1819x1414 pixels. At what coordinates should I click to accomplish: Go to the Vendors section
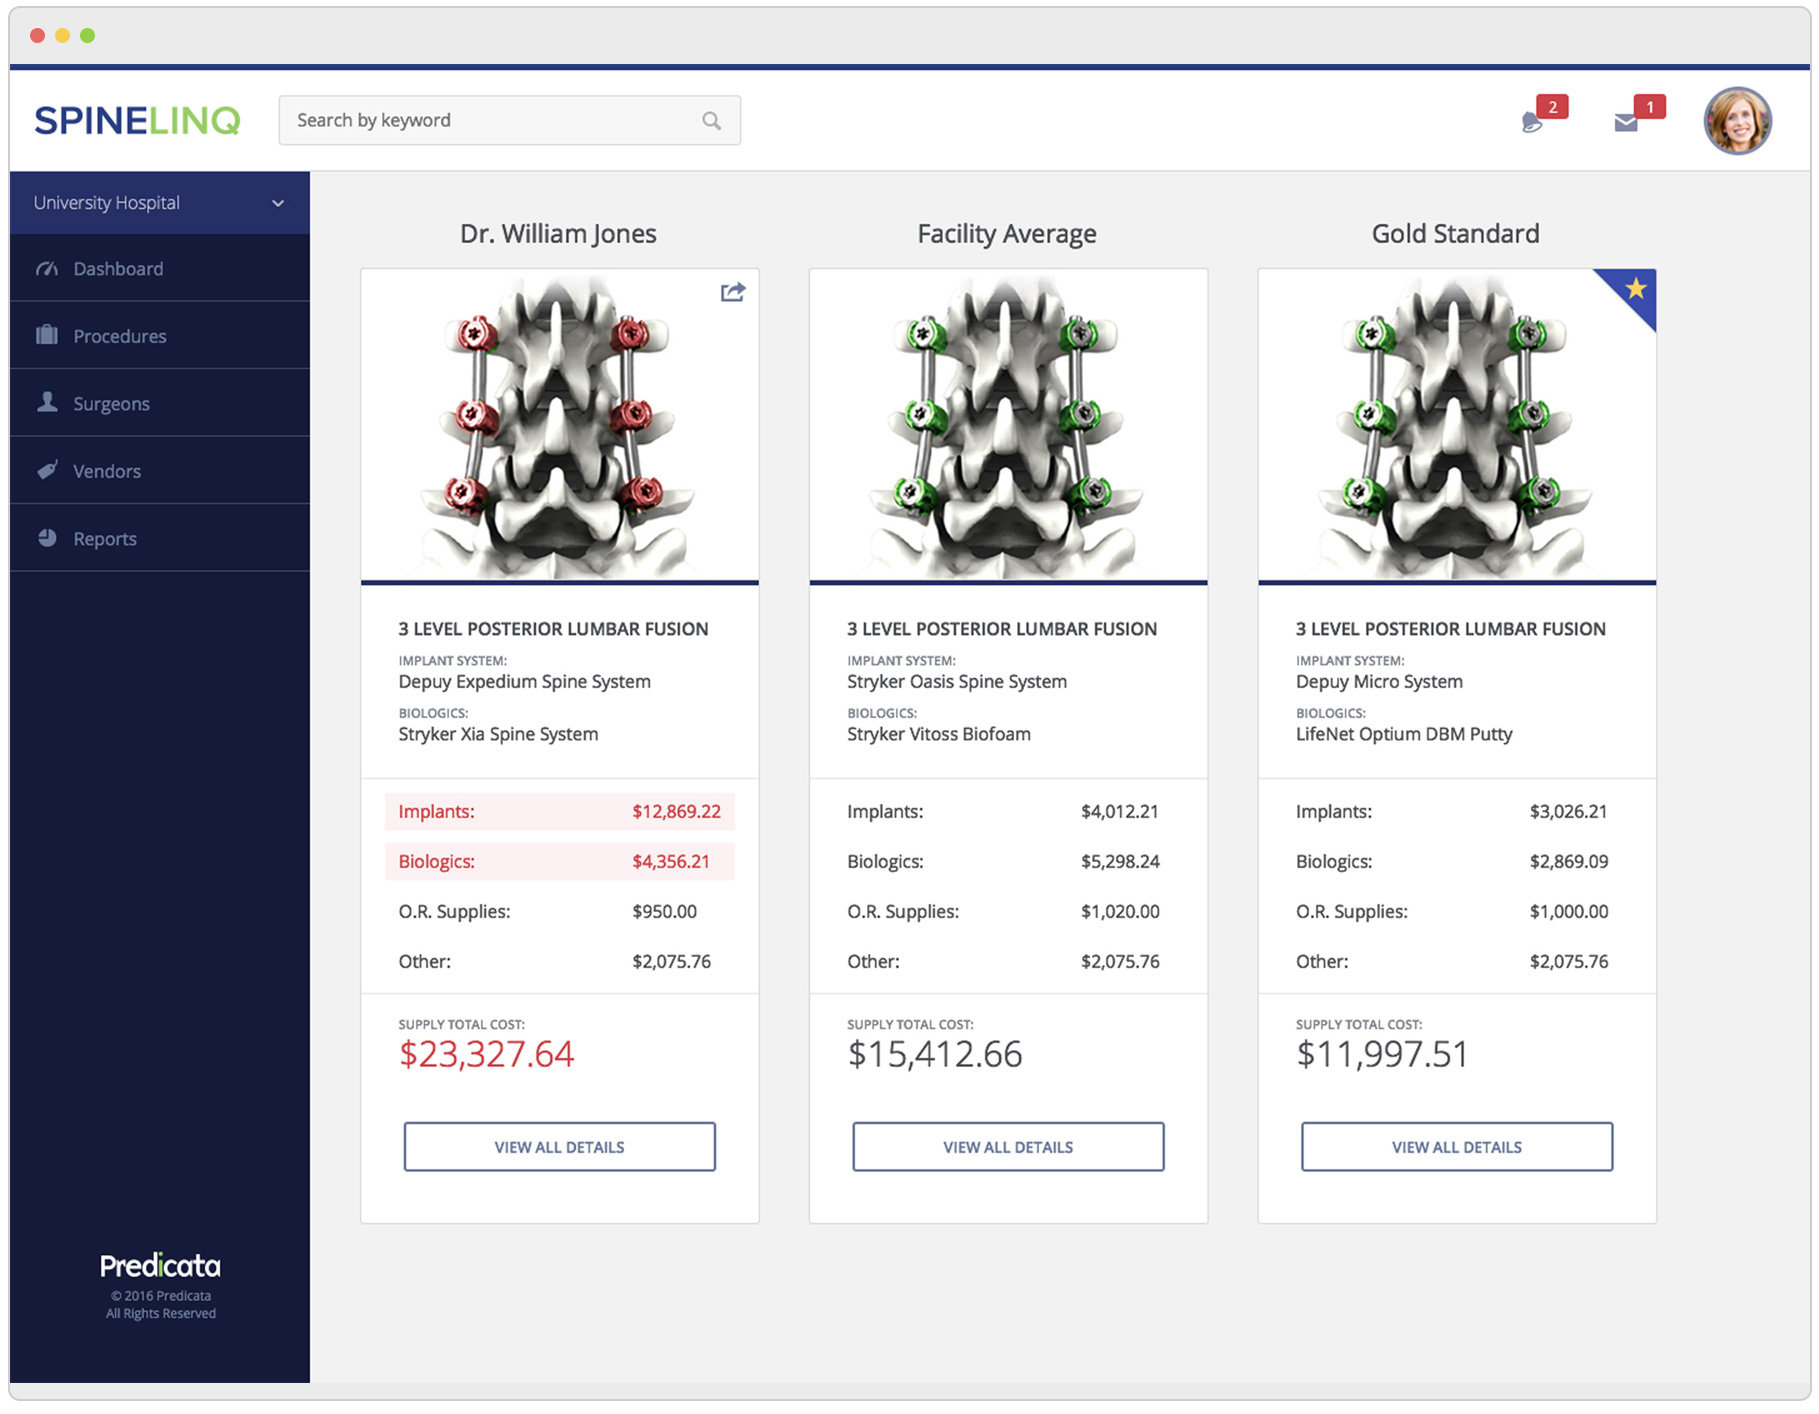pyautogui.click(x=160, y=470)
